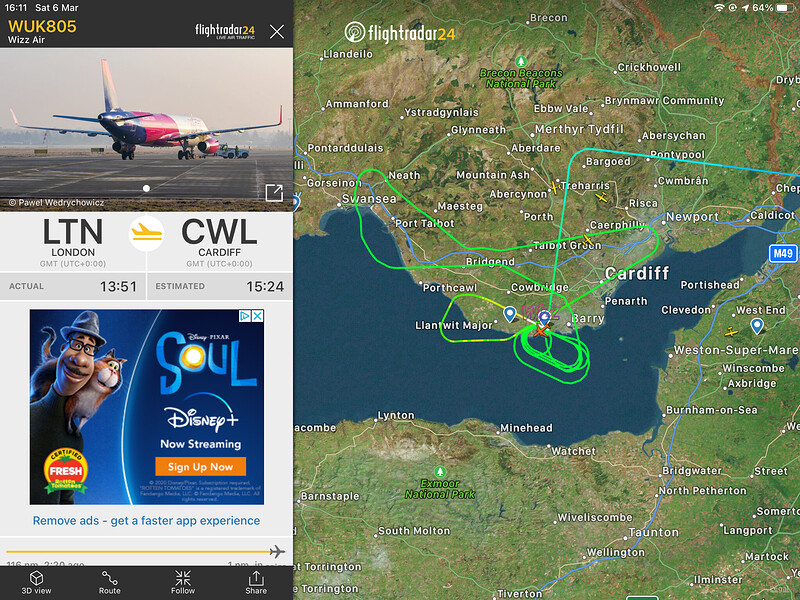Tap the Wizz Air aircraft photo
This screenshot has height=600, width=800.
[x=146, y=129]
